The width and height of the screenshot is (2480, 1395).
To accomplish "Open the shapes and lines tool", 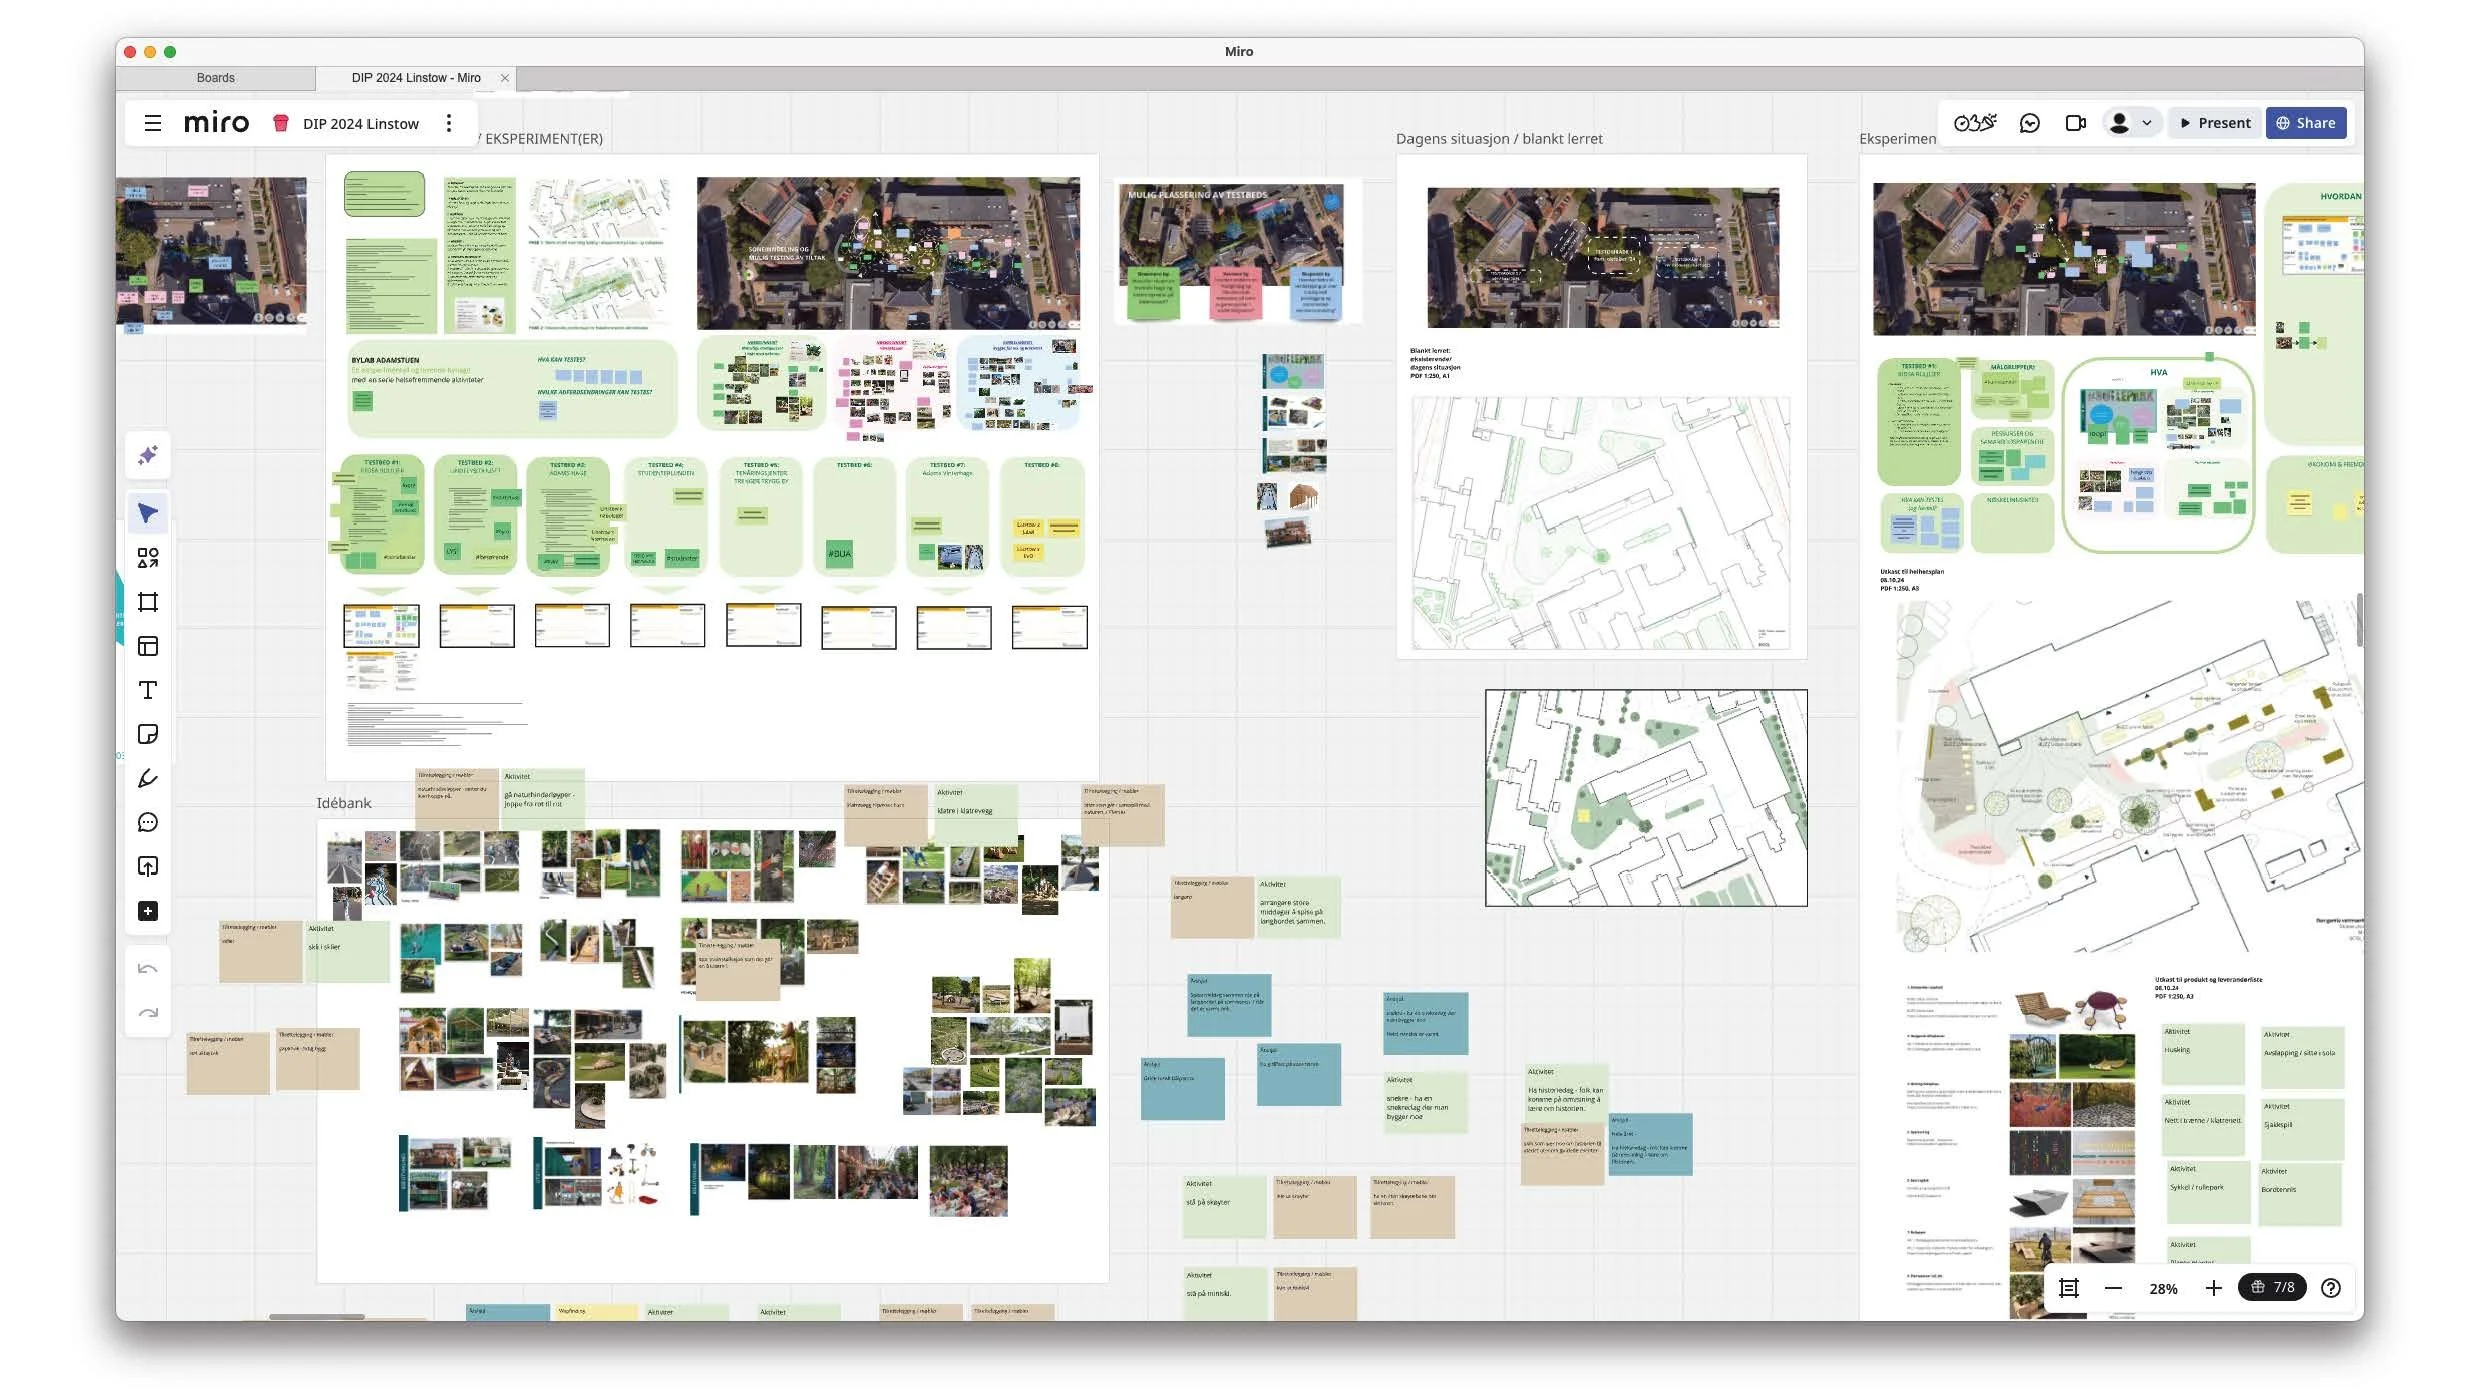I will [x=148, y=558].
